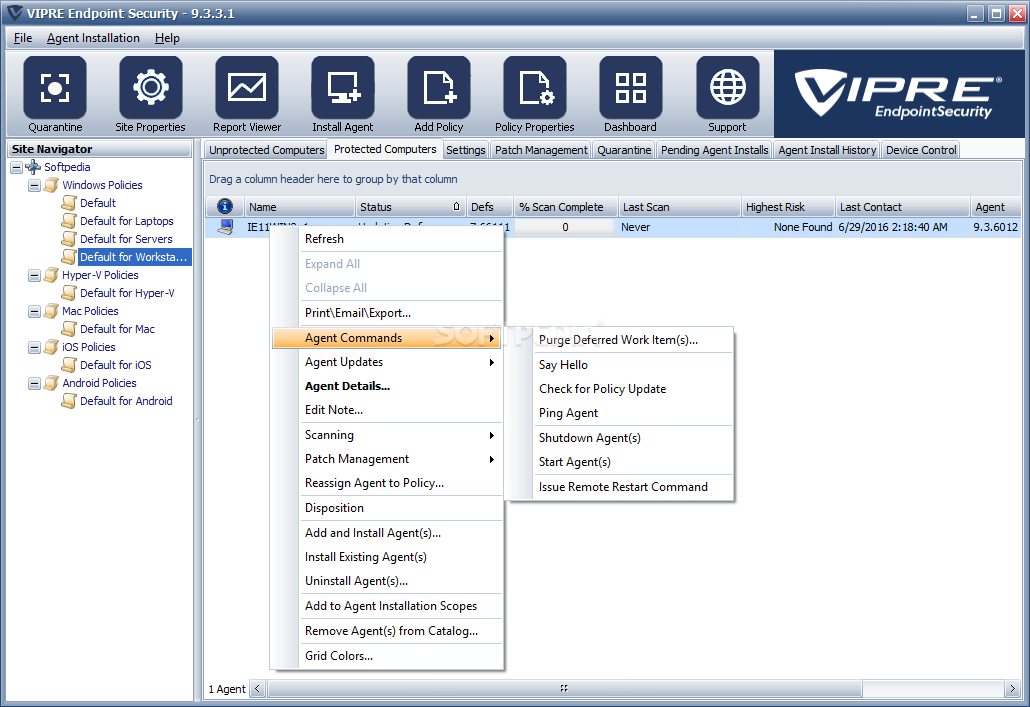Screen dimensions: 1030x707
Task: Click the Add Policy toolbar icon
Action: click(x=439, y=87)
